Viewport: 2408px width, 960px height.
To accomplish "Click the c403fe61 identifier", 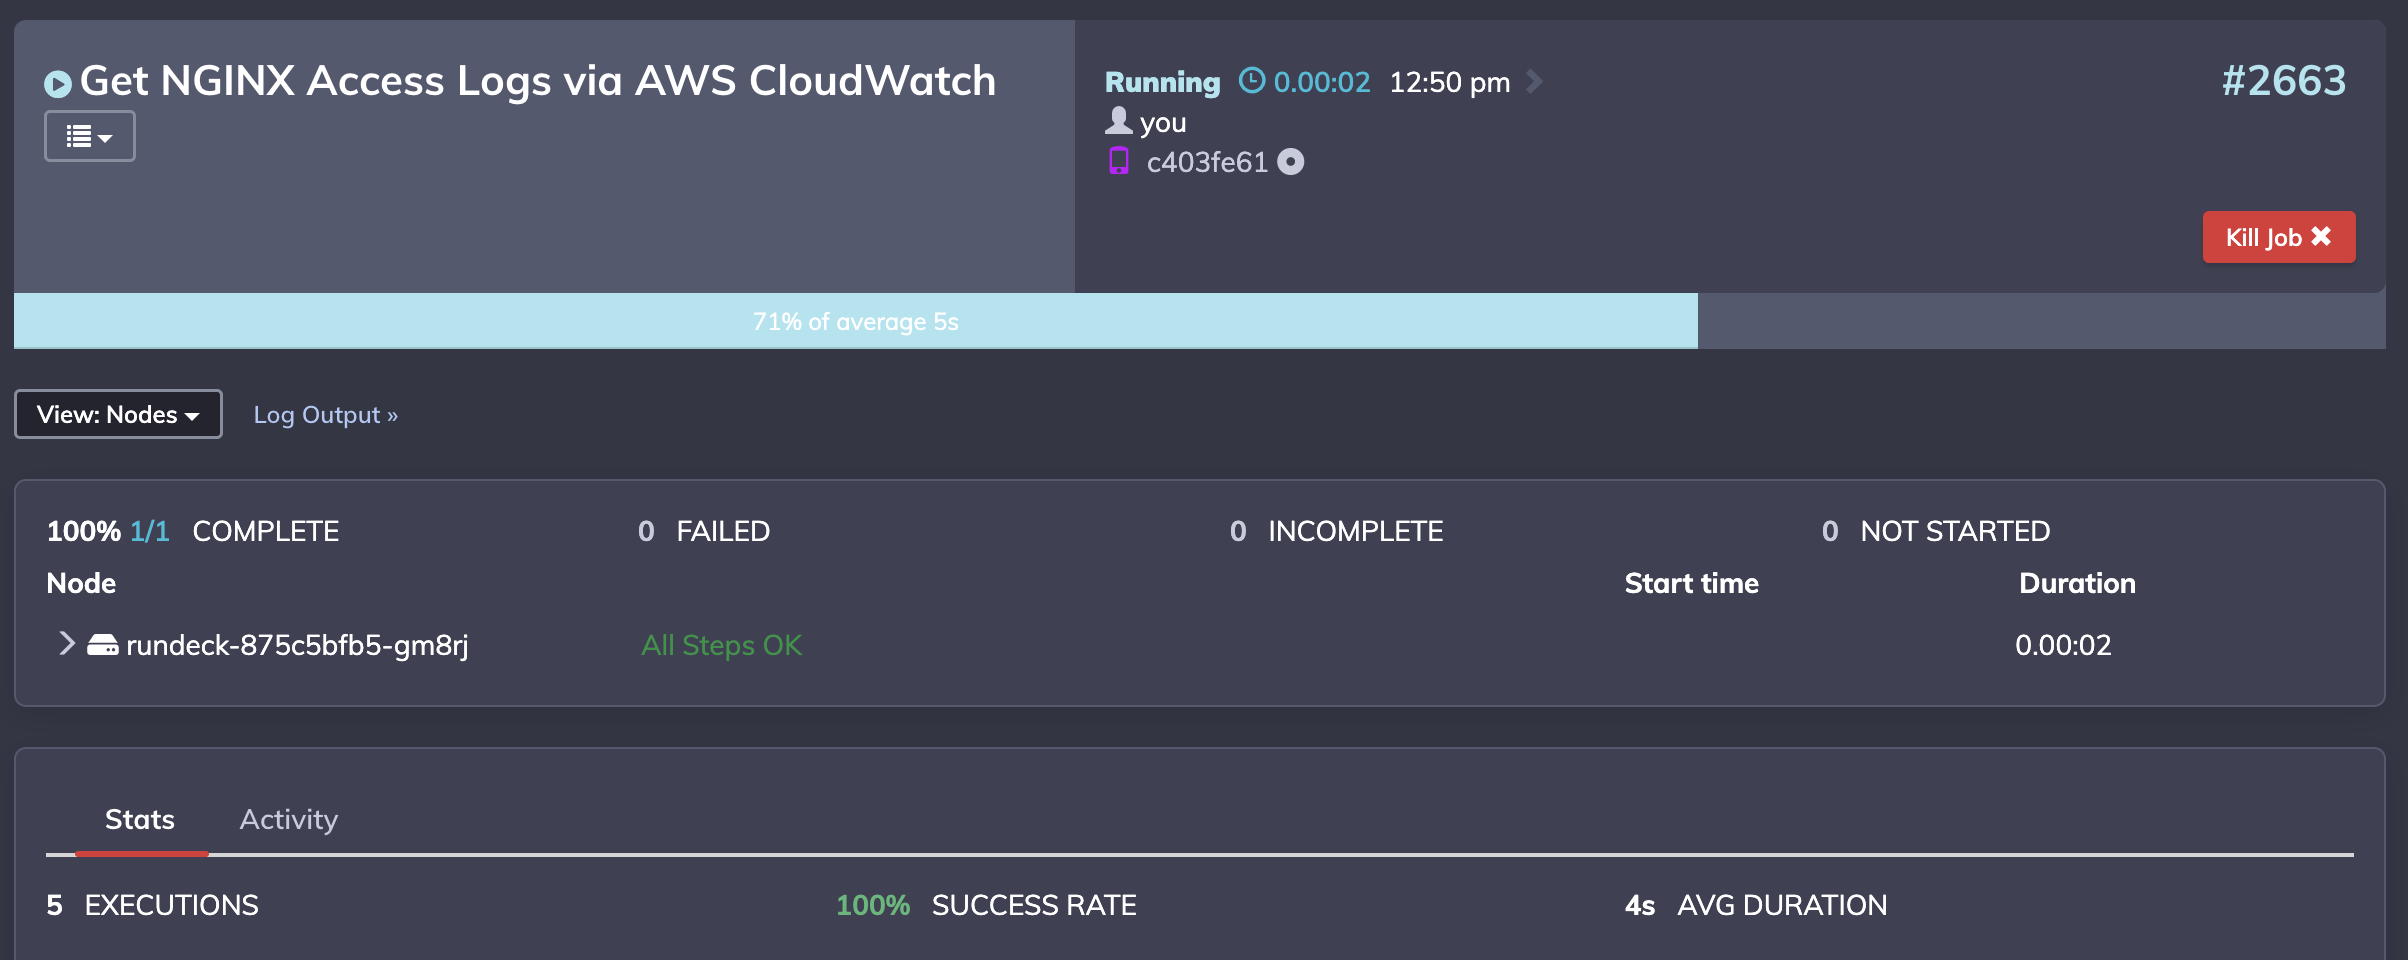I will pos(1207,162).
